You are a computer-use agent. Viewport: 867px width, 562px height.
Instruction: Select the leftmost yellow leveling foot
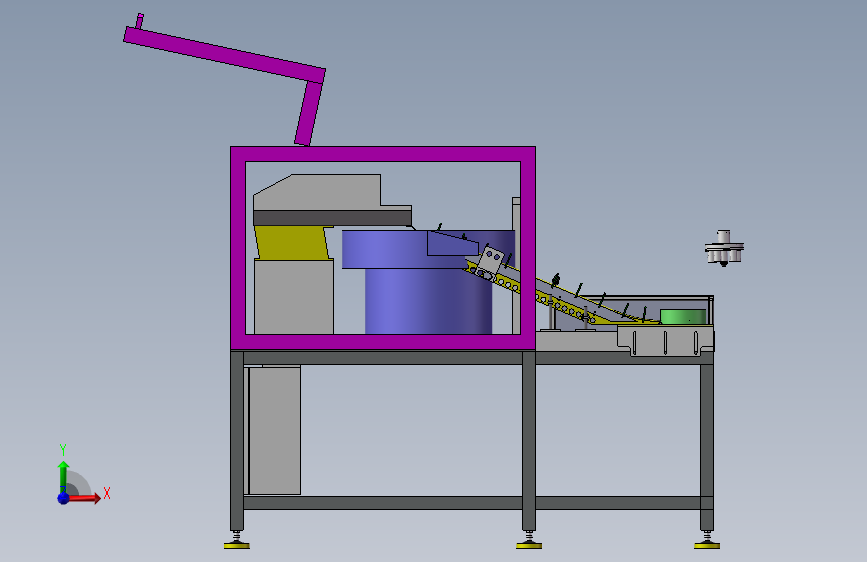[237, 545]
